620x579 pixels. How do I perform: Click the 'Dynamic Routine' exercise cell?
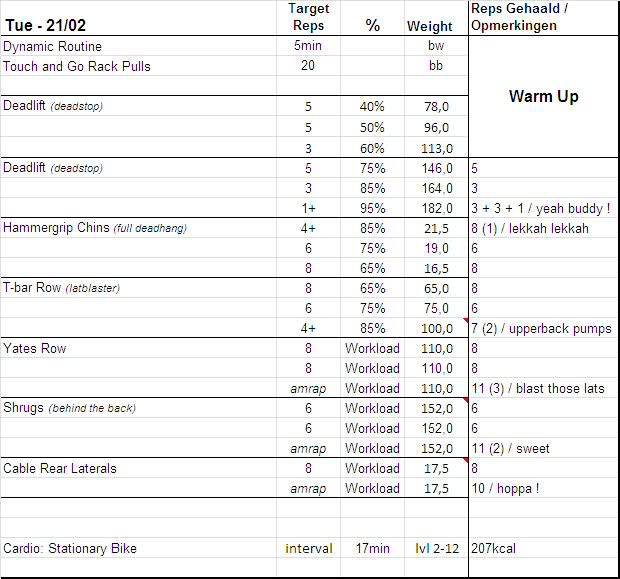tap(53, 47)
